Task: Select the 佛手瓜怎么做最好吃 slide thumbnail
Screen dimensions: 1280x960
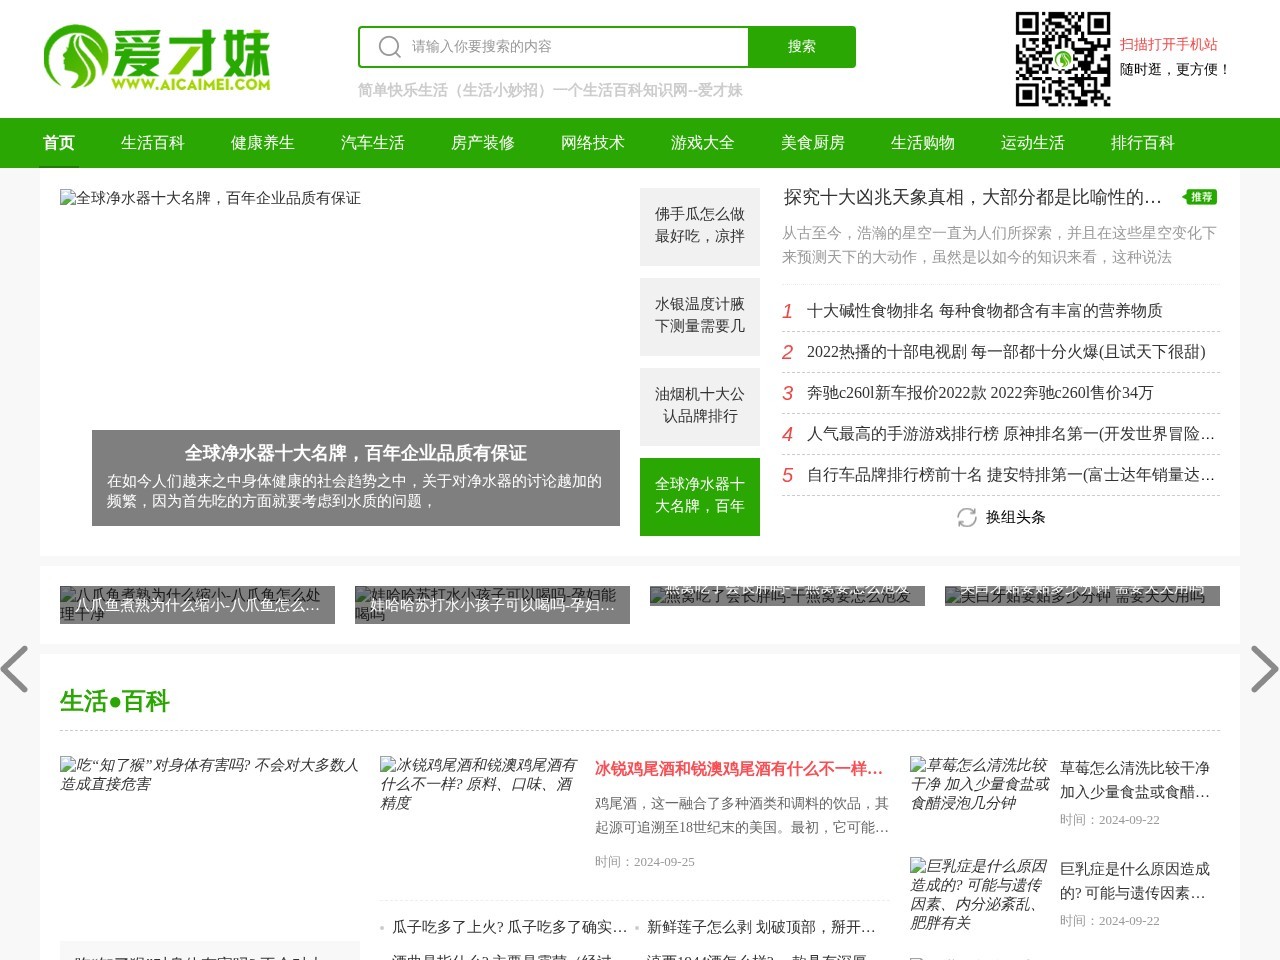Action: (x=700, y=226)
